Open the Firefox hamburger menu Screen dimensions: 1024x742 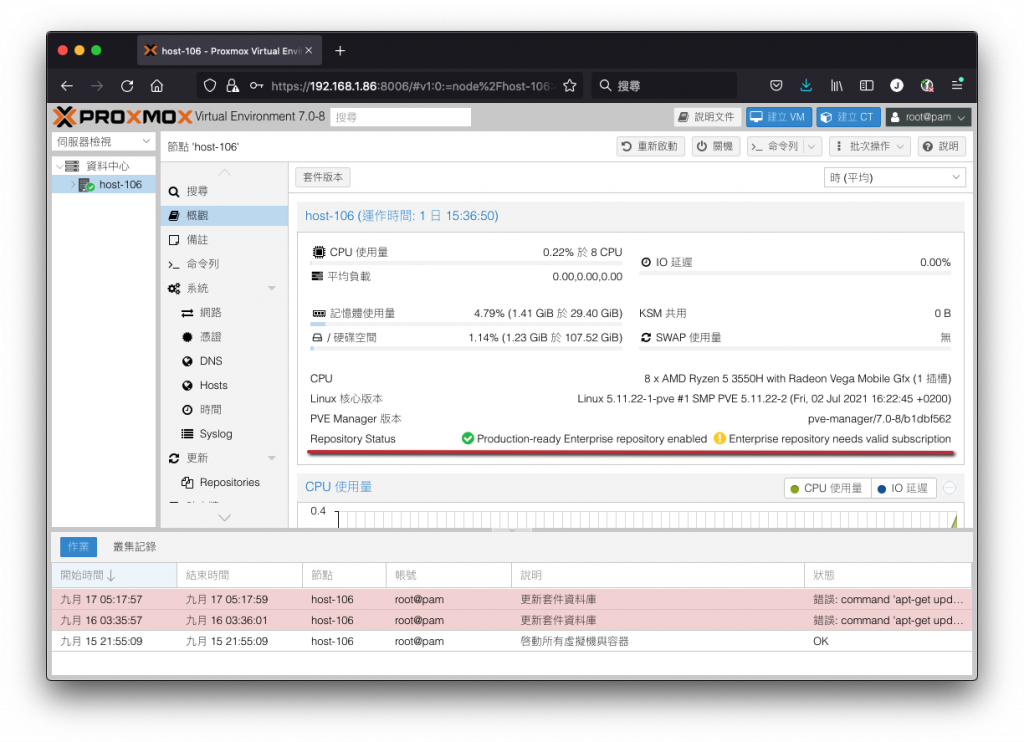click(x=957, y=85)
